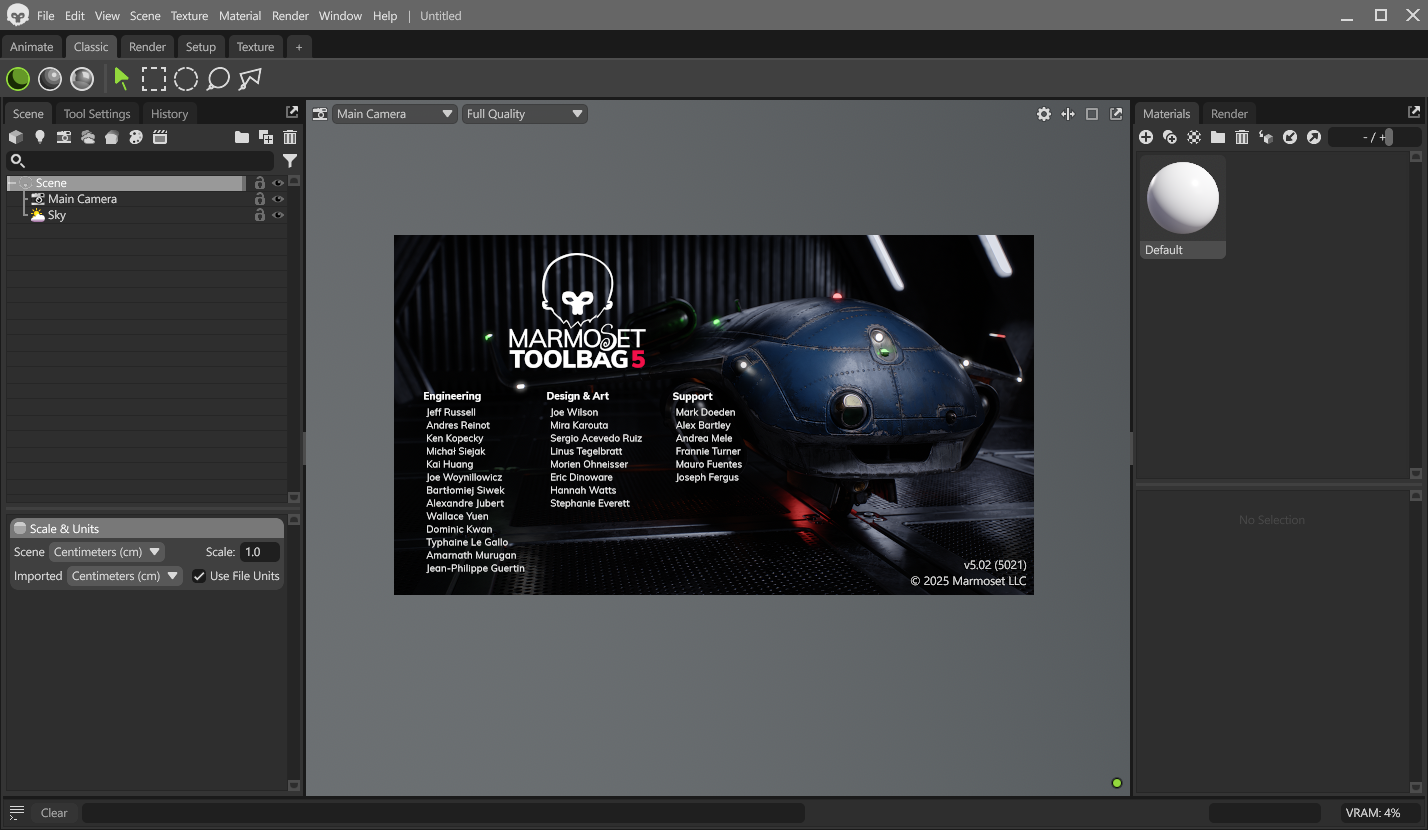
Task: Open the Texture menu
Action: tap(189, 16)
